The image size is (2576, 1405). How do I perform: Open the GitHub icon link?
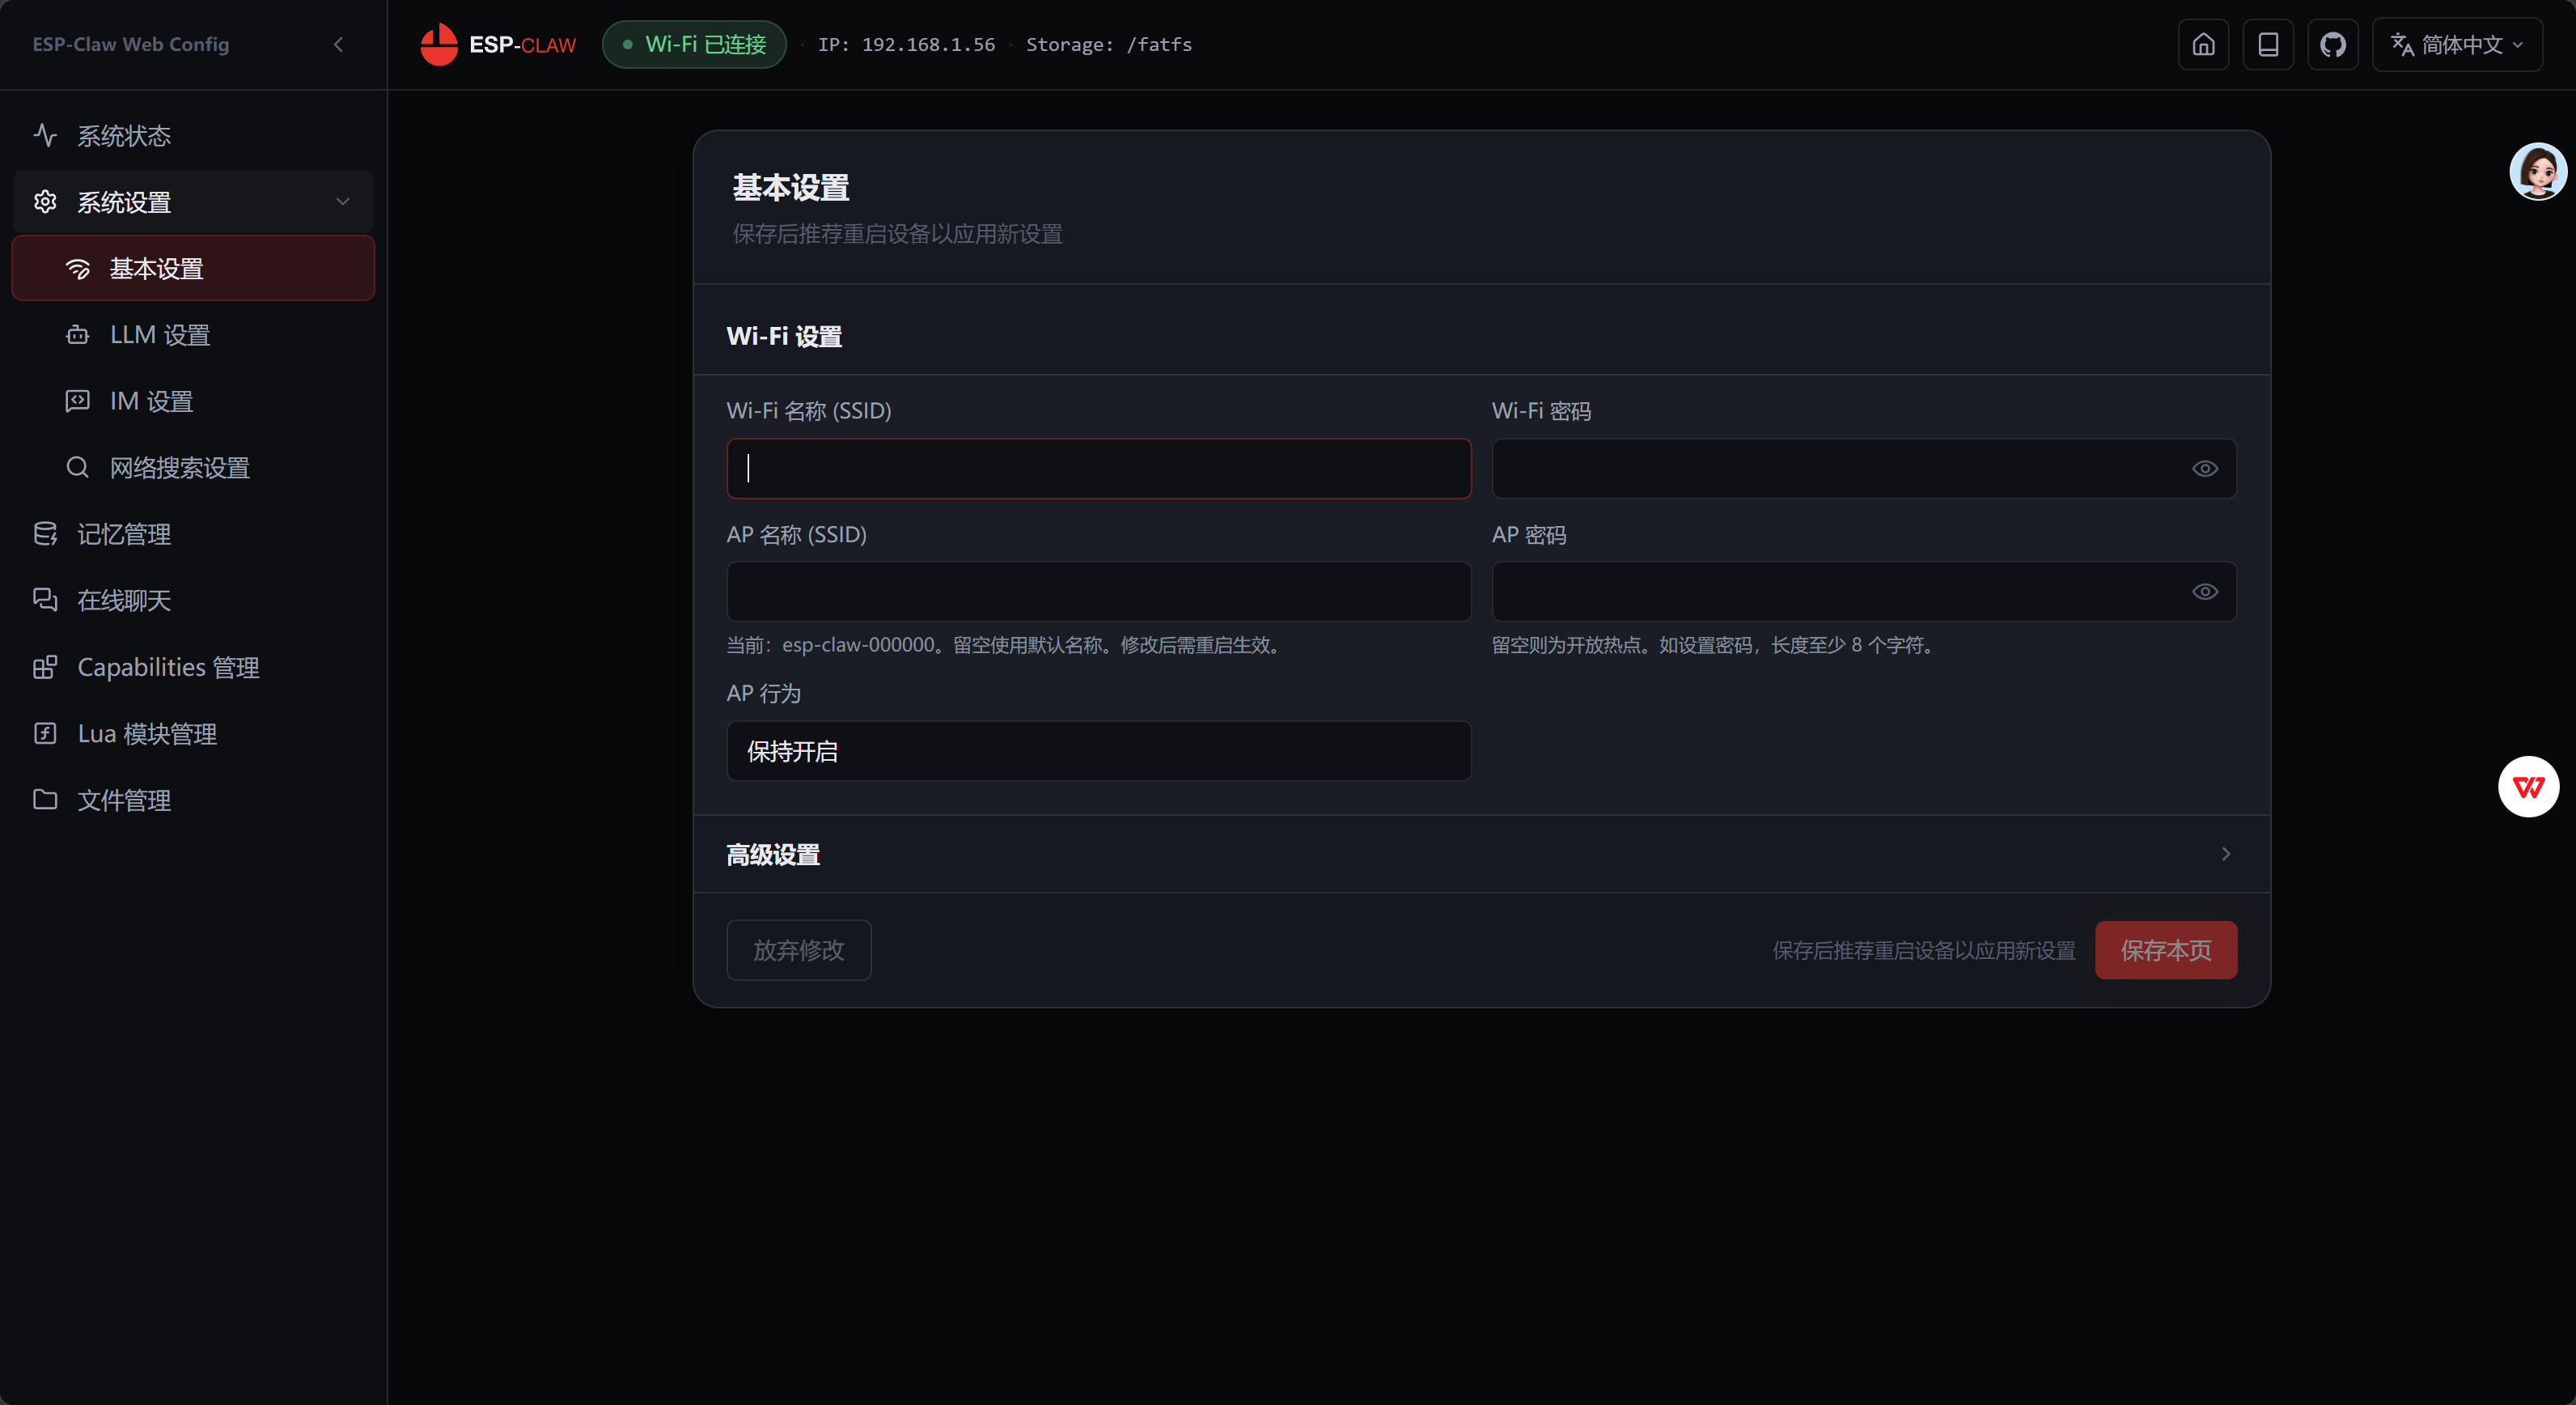(x=2333, y=44)
